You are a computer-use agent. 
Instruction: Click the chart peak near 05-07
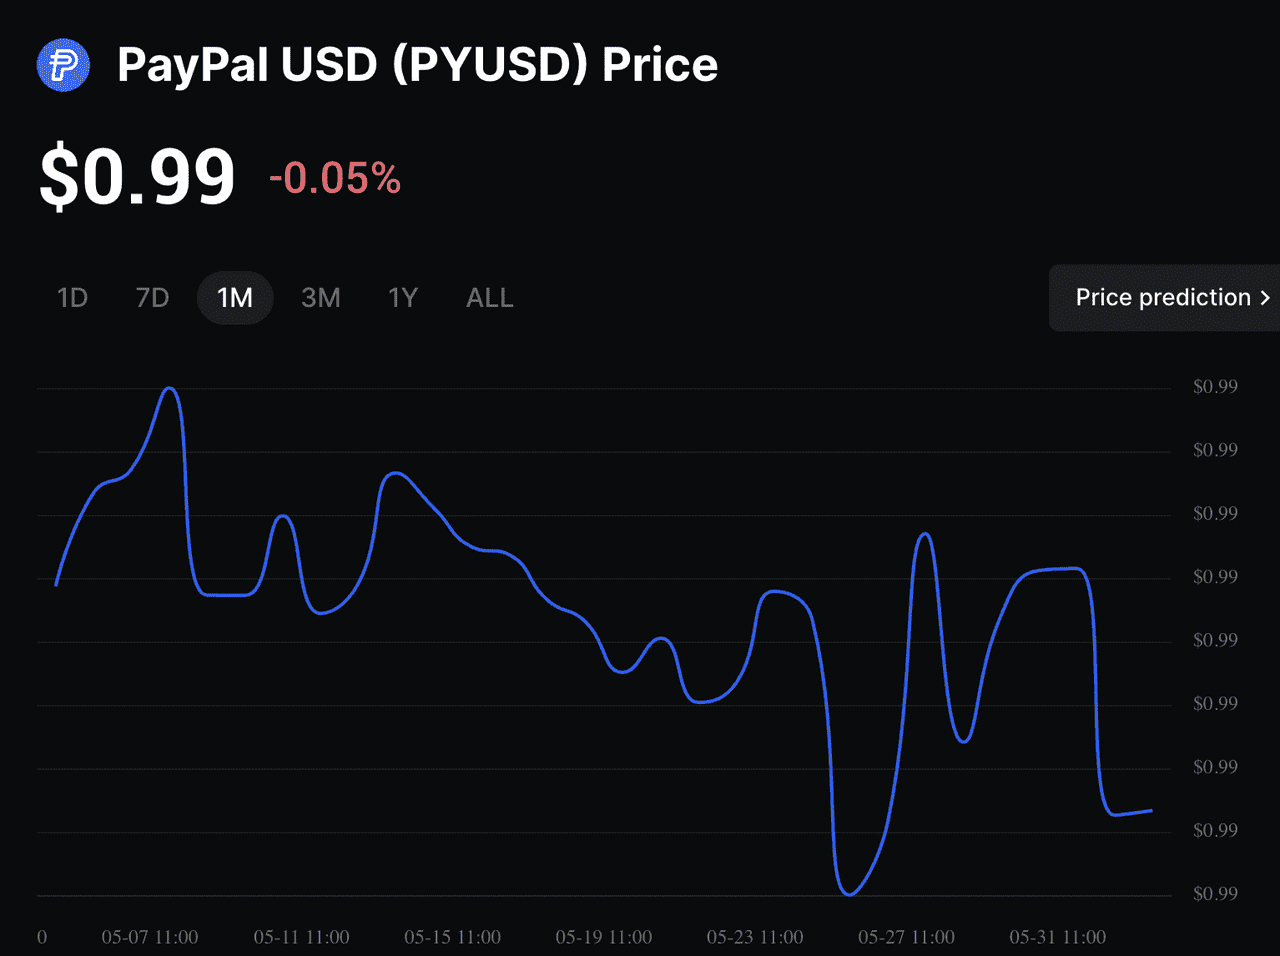click(x=170, y=389)
